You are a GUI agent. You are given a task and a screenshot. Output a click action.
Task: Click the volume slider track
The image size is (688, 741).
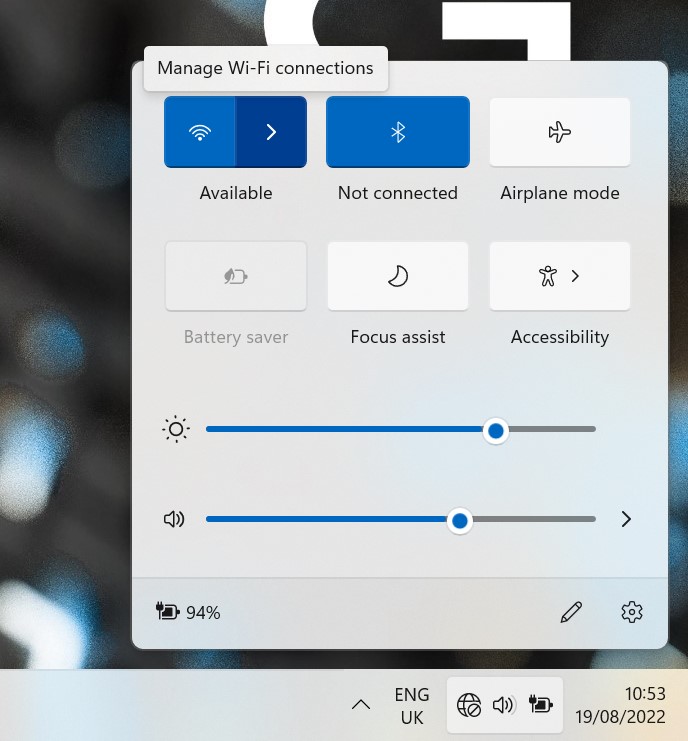click(x=401, y=519)
